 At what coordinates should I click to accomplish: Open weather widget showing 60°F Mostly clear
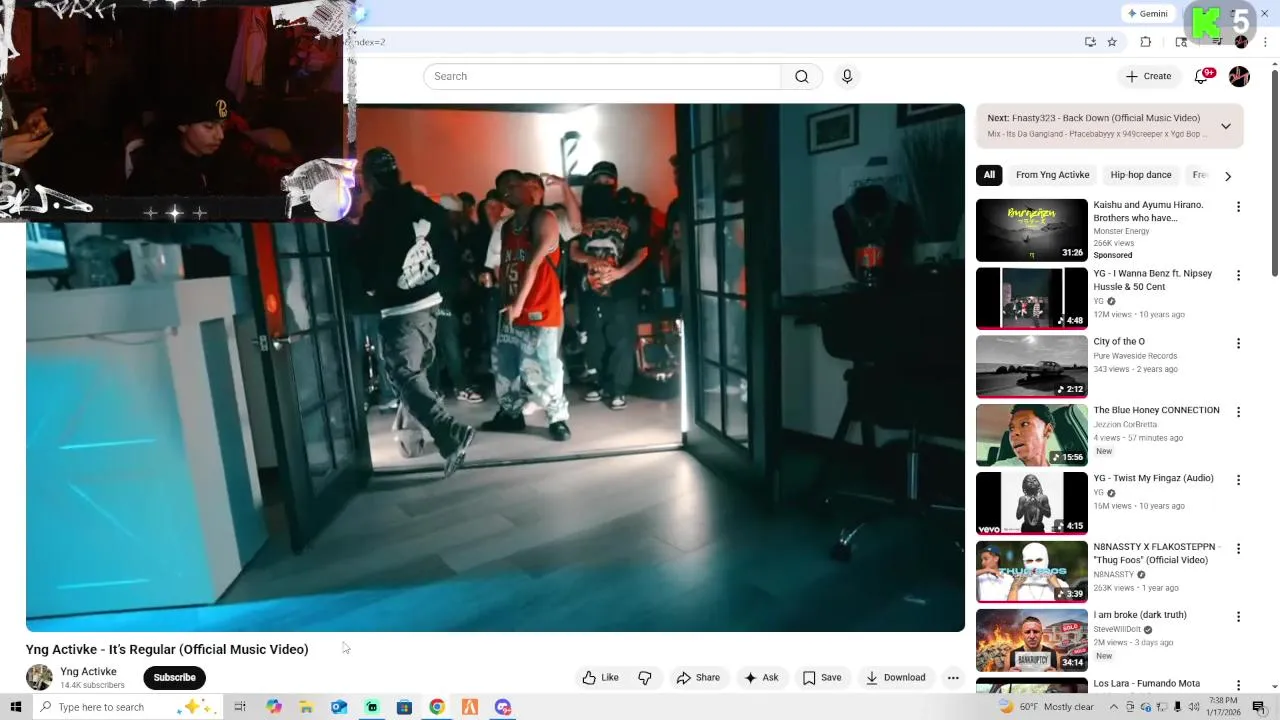1047,707
